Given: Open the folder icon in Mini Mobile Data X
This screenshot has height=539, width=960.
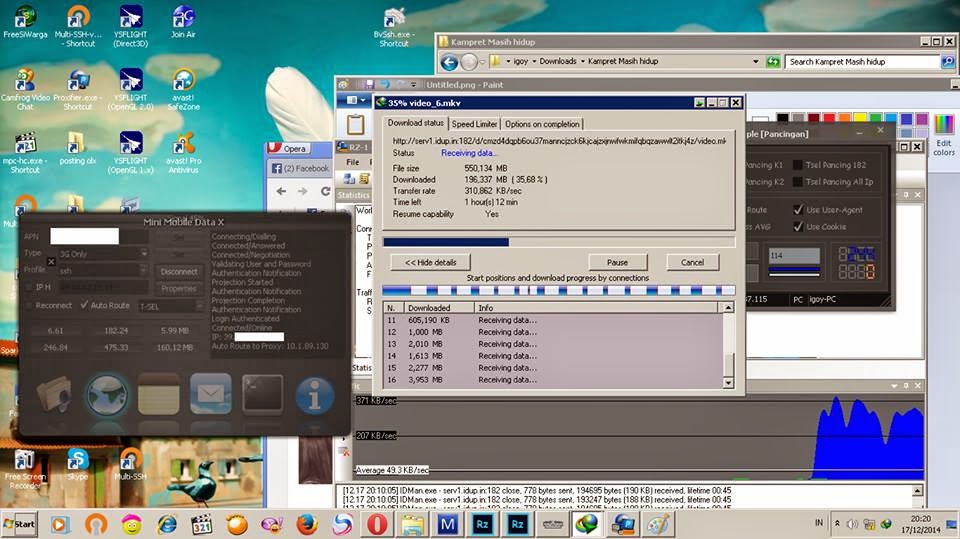Looking at the screenshot, I should [53, 394].
